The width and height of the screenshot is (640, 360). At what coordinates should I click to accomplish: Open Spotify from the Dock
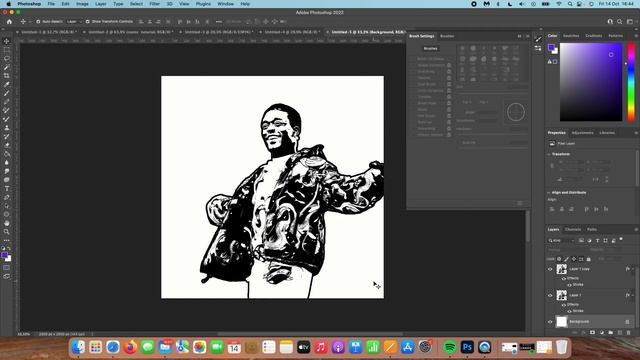(x=450, y=347)
